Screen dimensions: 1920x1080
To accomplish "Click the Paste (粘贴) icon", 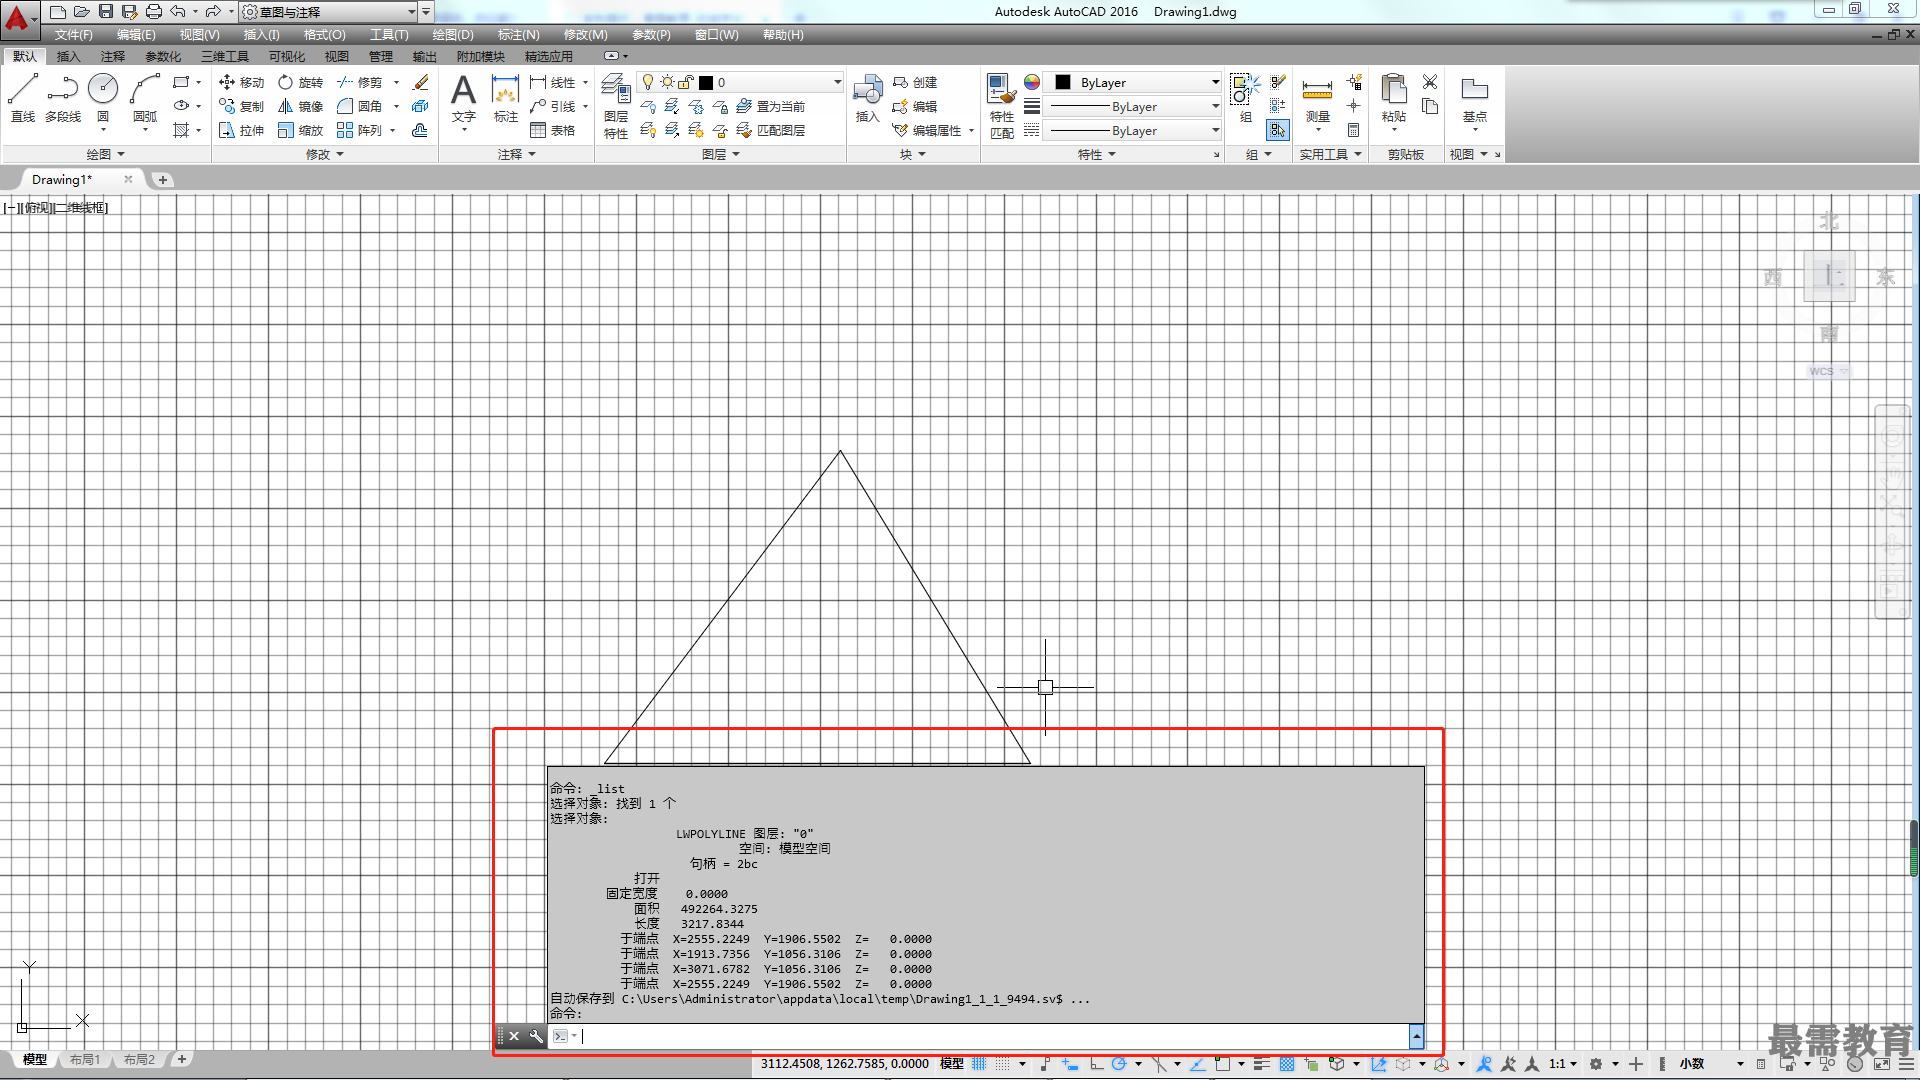I will [1393, 98].
